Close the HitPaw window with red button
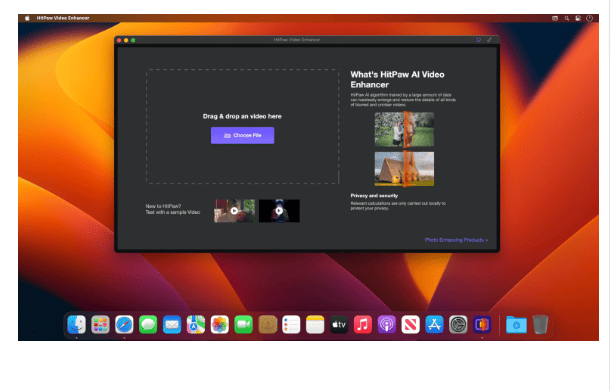611x391 pixels. 119,40
